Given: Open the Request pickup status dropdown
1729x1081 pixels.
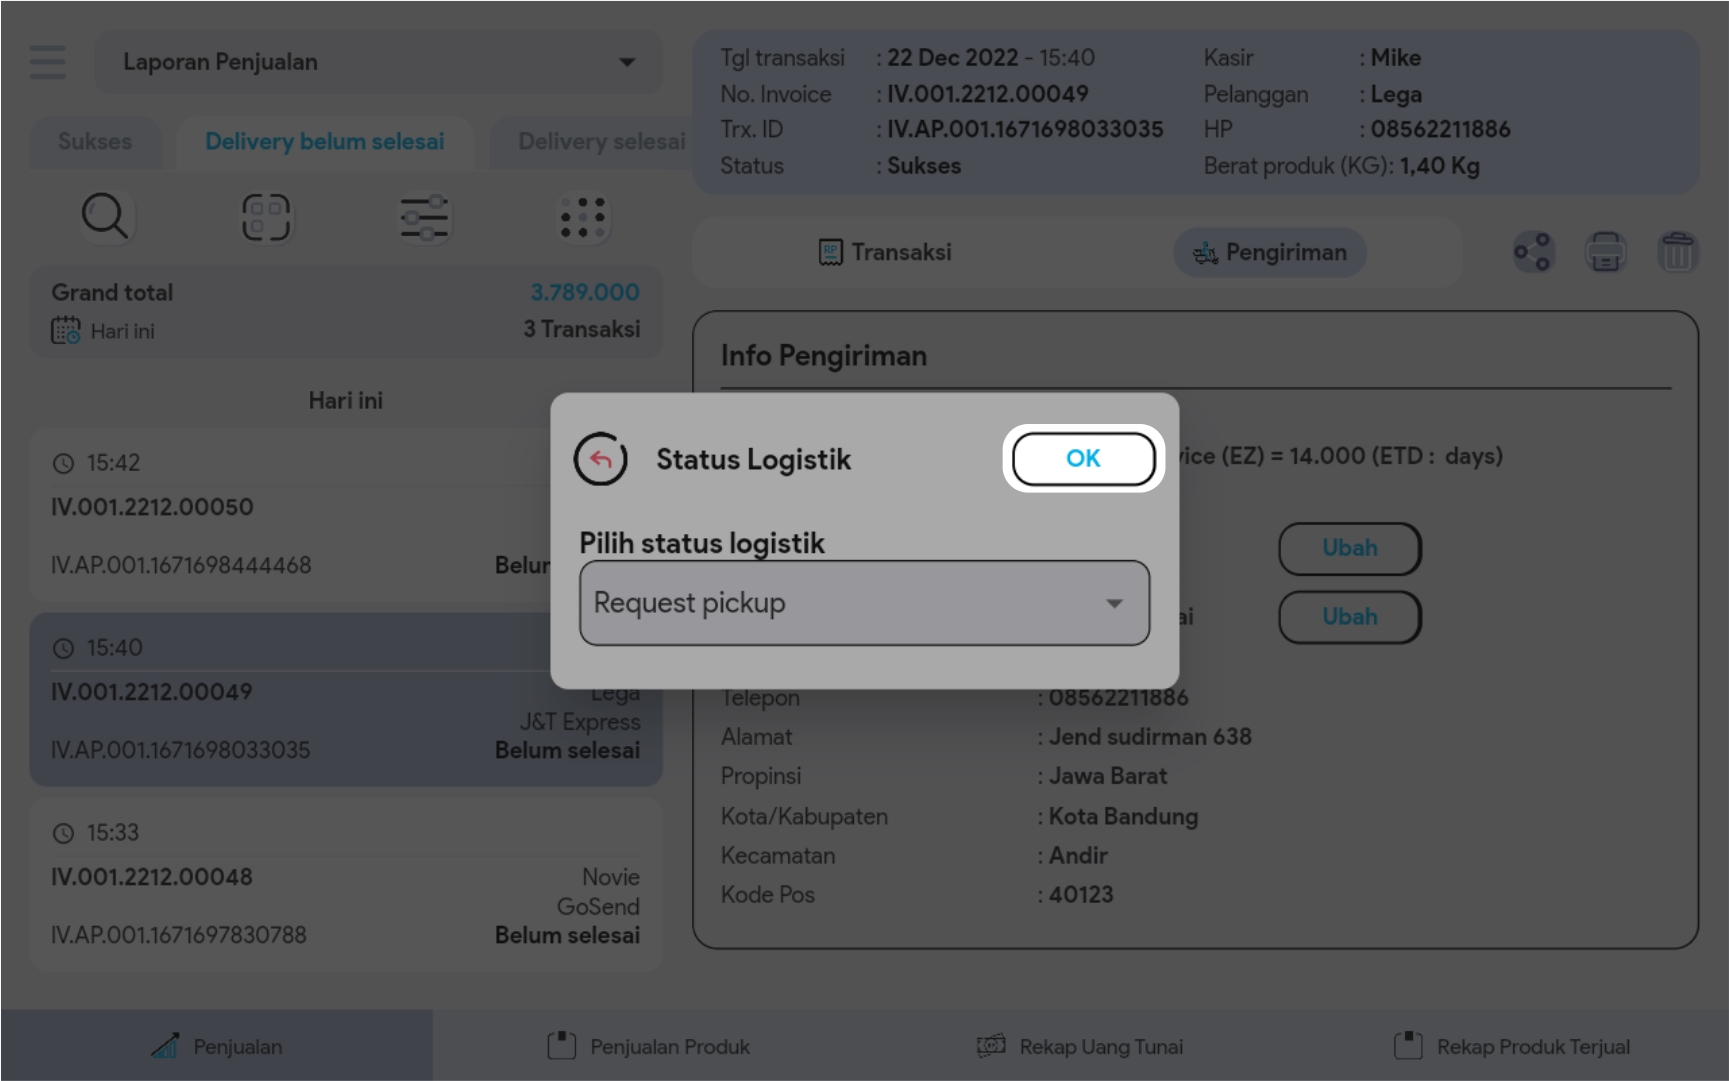Looking at the screenshot, I should (x=864, y=603).
